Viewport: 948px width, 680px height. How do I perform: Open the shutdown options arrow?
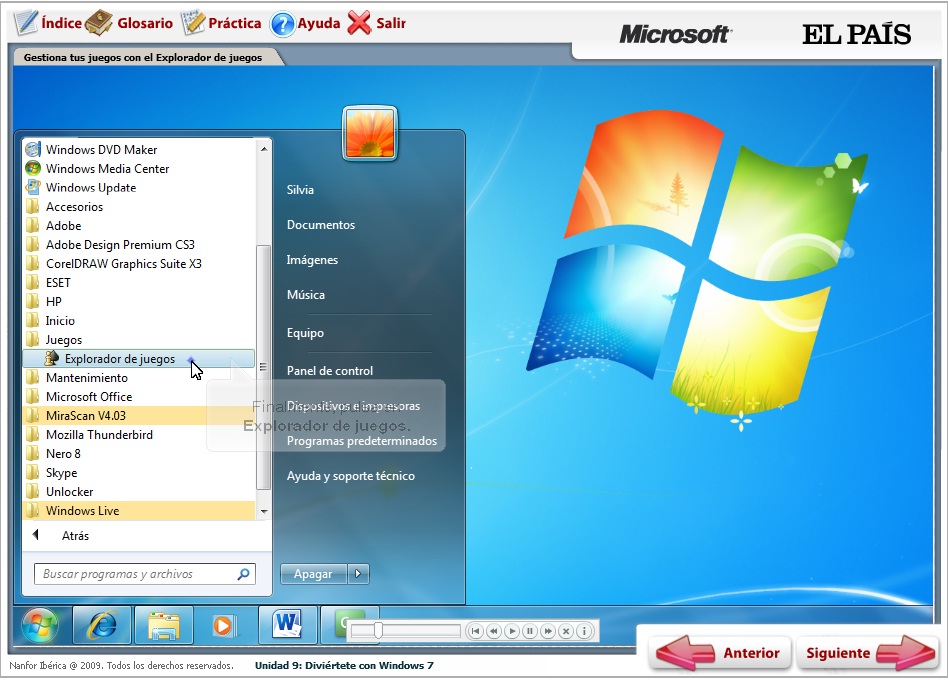358,574
